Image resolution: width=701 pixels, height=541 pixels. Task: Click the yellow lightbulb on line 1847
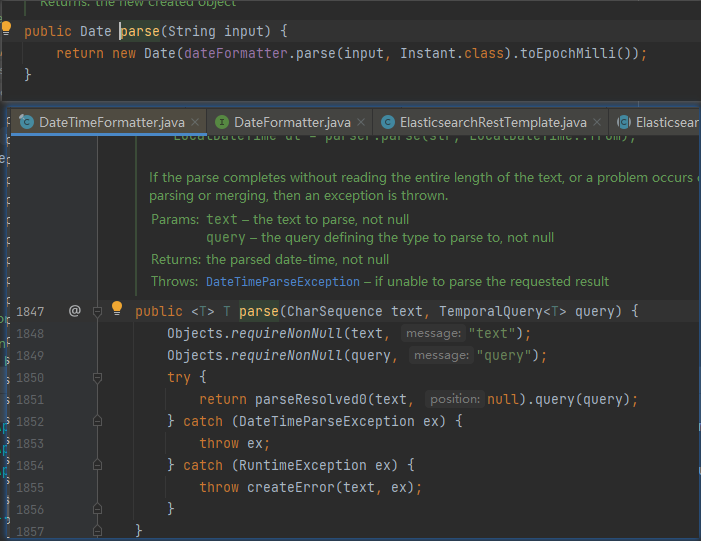point(117,308)
